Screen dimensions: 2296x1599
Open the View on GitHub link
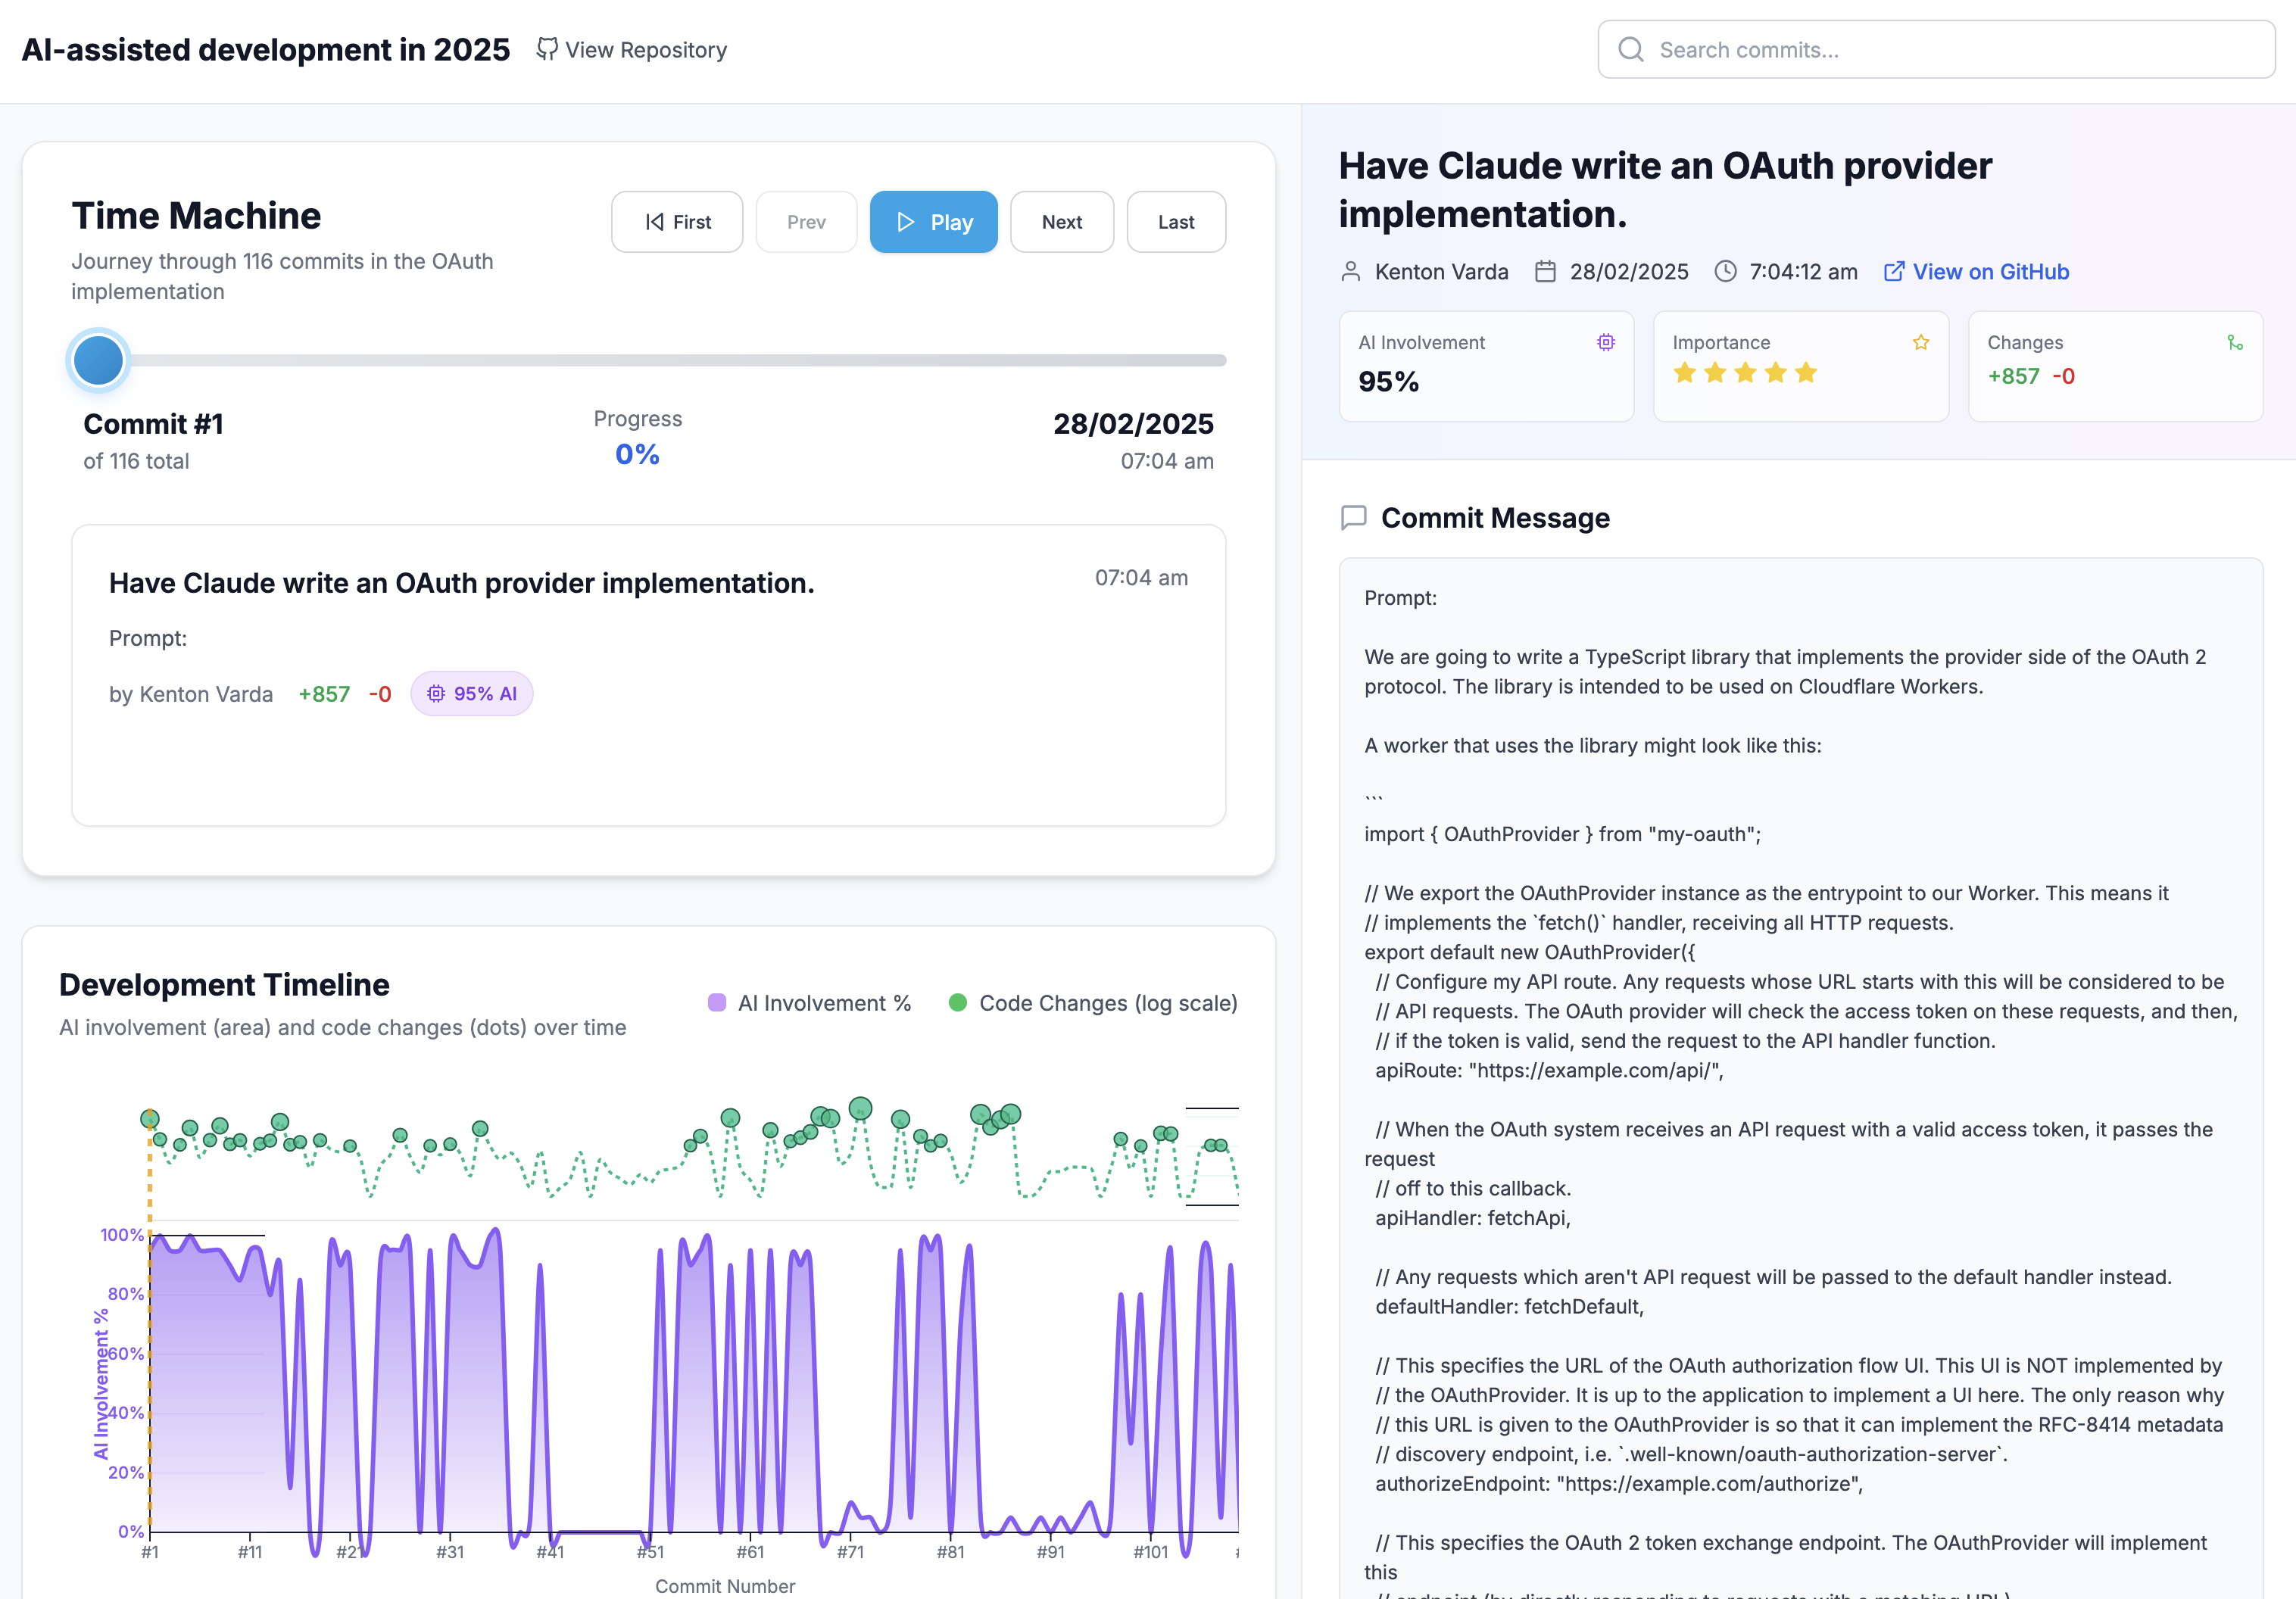(1976, 272)
